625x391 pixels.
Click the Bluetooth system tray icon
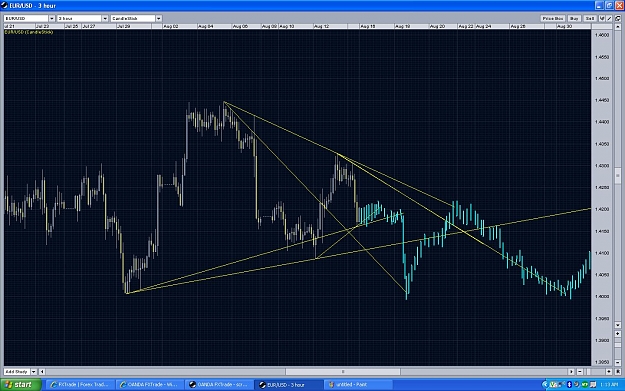[570, 384]
